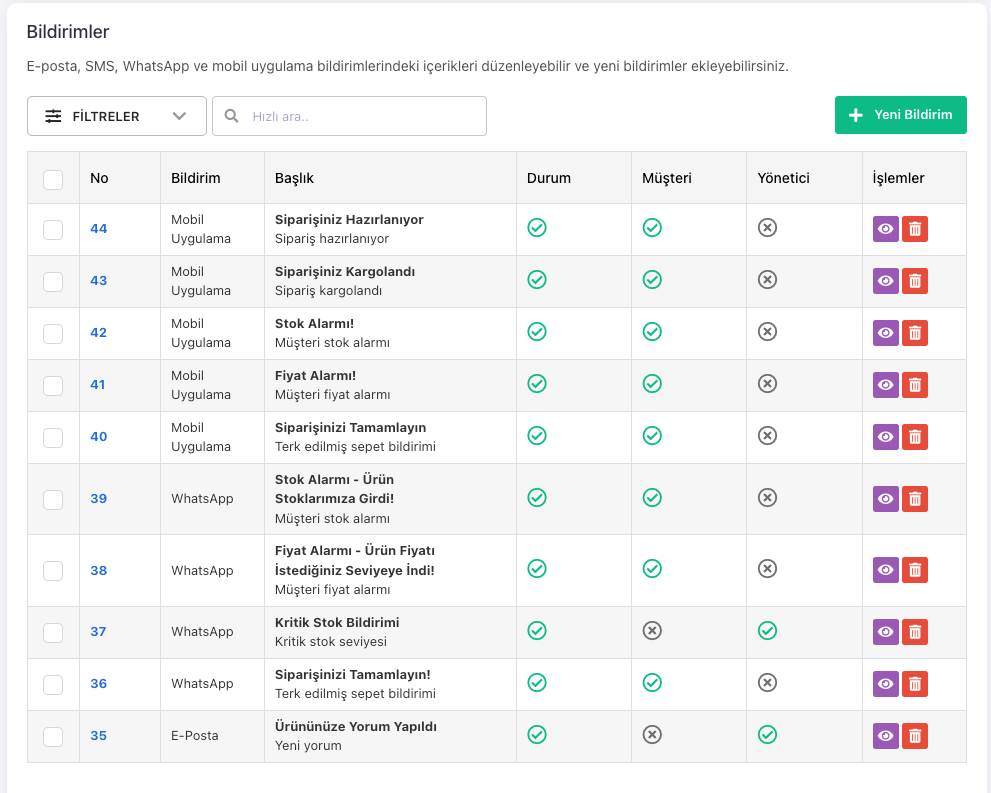Viewport: 991px width, 793px height.
Task: Open notification number 44 link
Action: pyautogui.click(x=98, y=229)
